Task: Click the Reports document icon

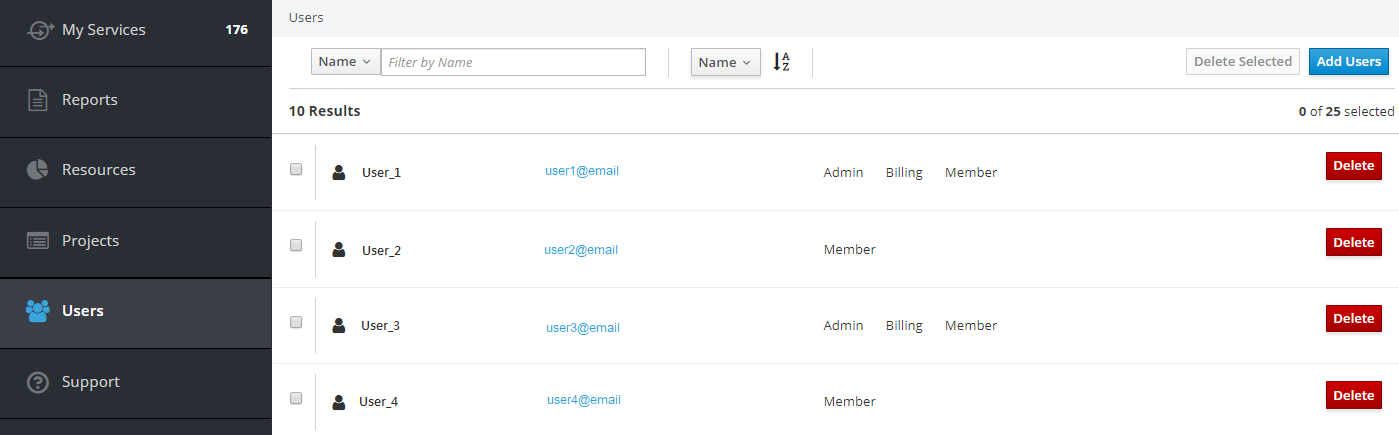Action: (38, 100)
